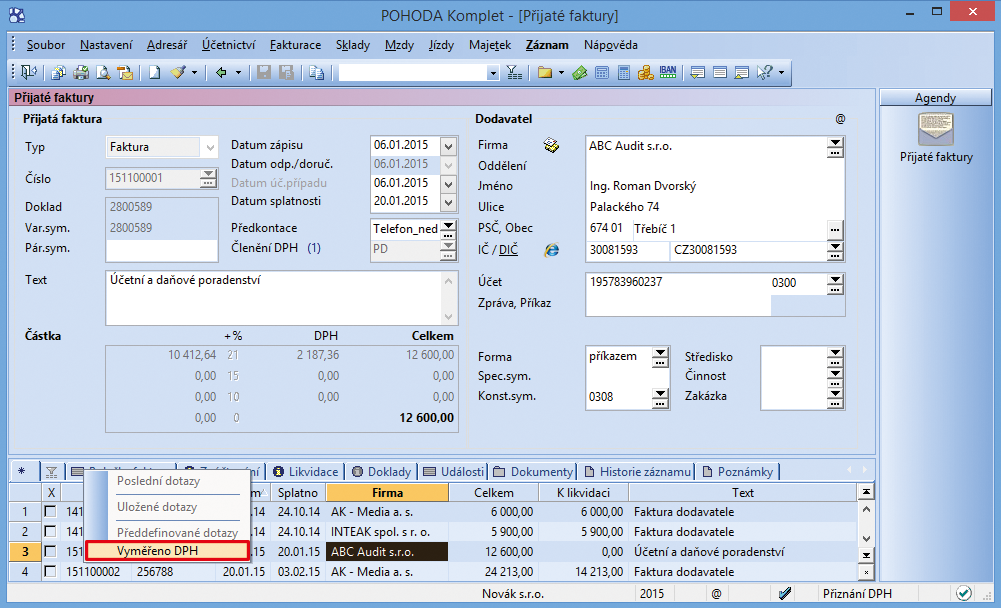The image size is (1001, 608).
Task: Click the table scrollbar down arrow
Action: coord(866,538)
